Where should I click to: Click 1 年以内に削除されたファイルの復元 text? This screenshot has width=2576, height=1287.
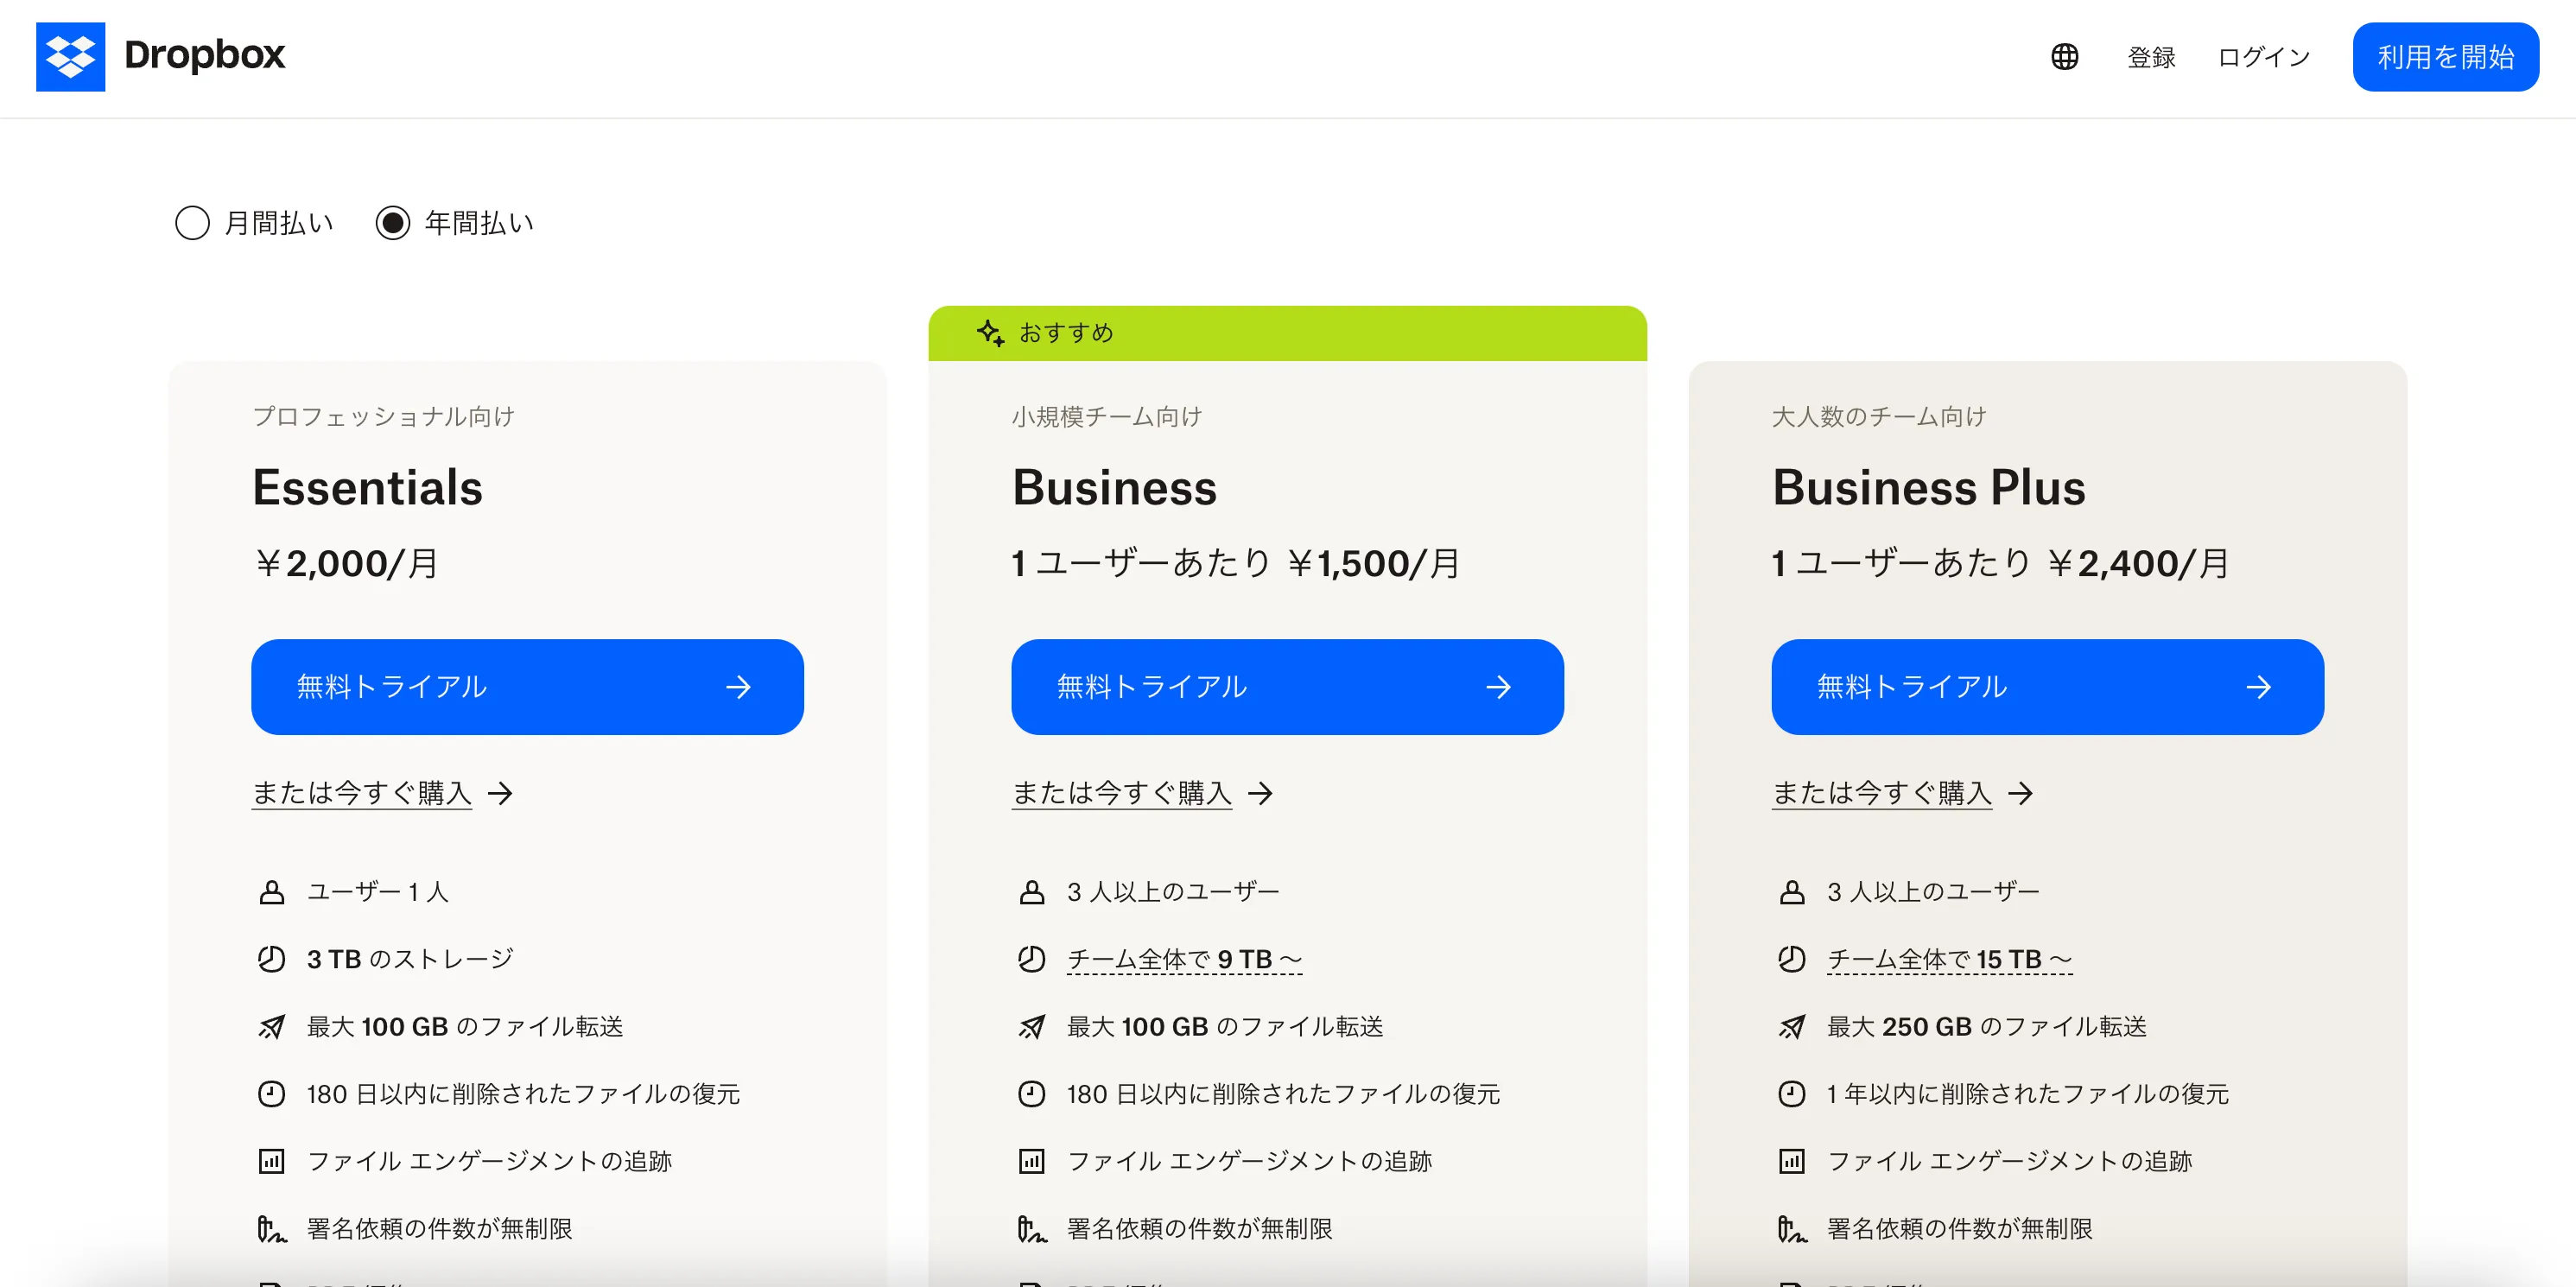pyautogui.click(x=2027, y=1094)
